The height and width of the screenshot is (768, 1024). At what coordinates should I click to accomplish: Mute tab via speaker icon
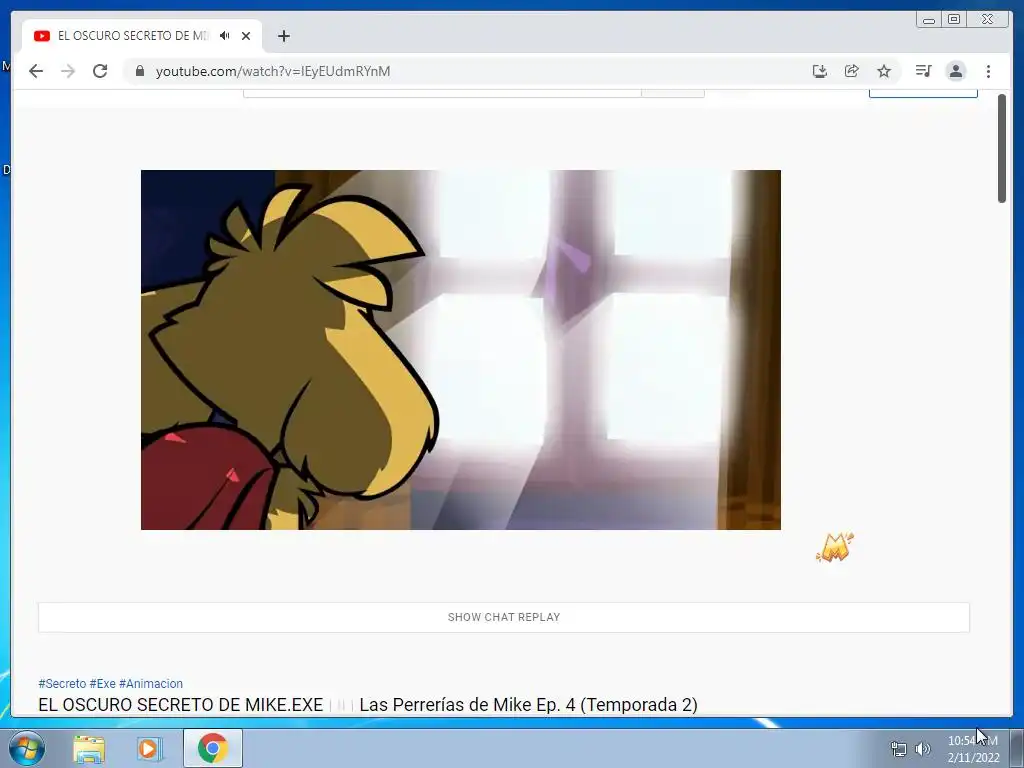click(225, 36)
